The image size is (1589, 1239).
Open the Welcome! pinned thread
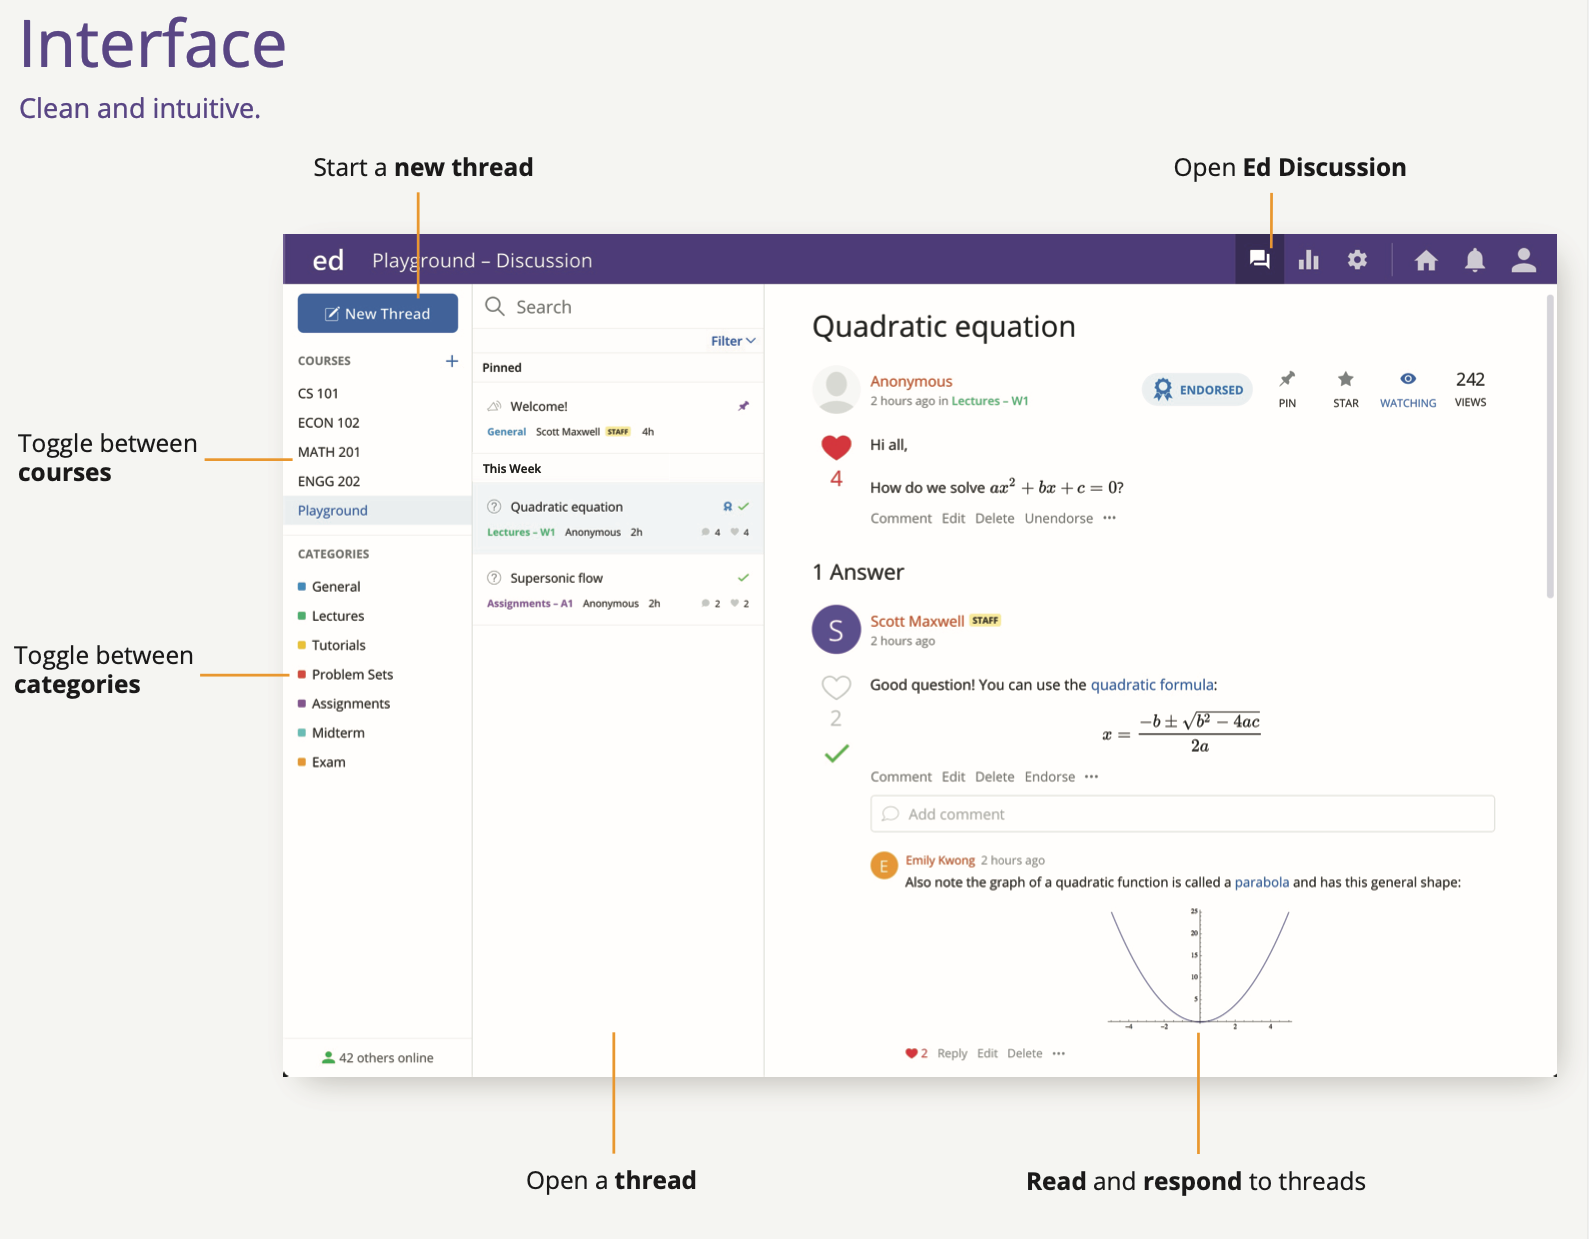click(x=618, y=418)
